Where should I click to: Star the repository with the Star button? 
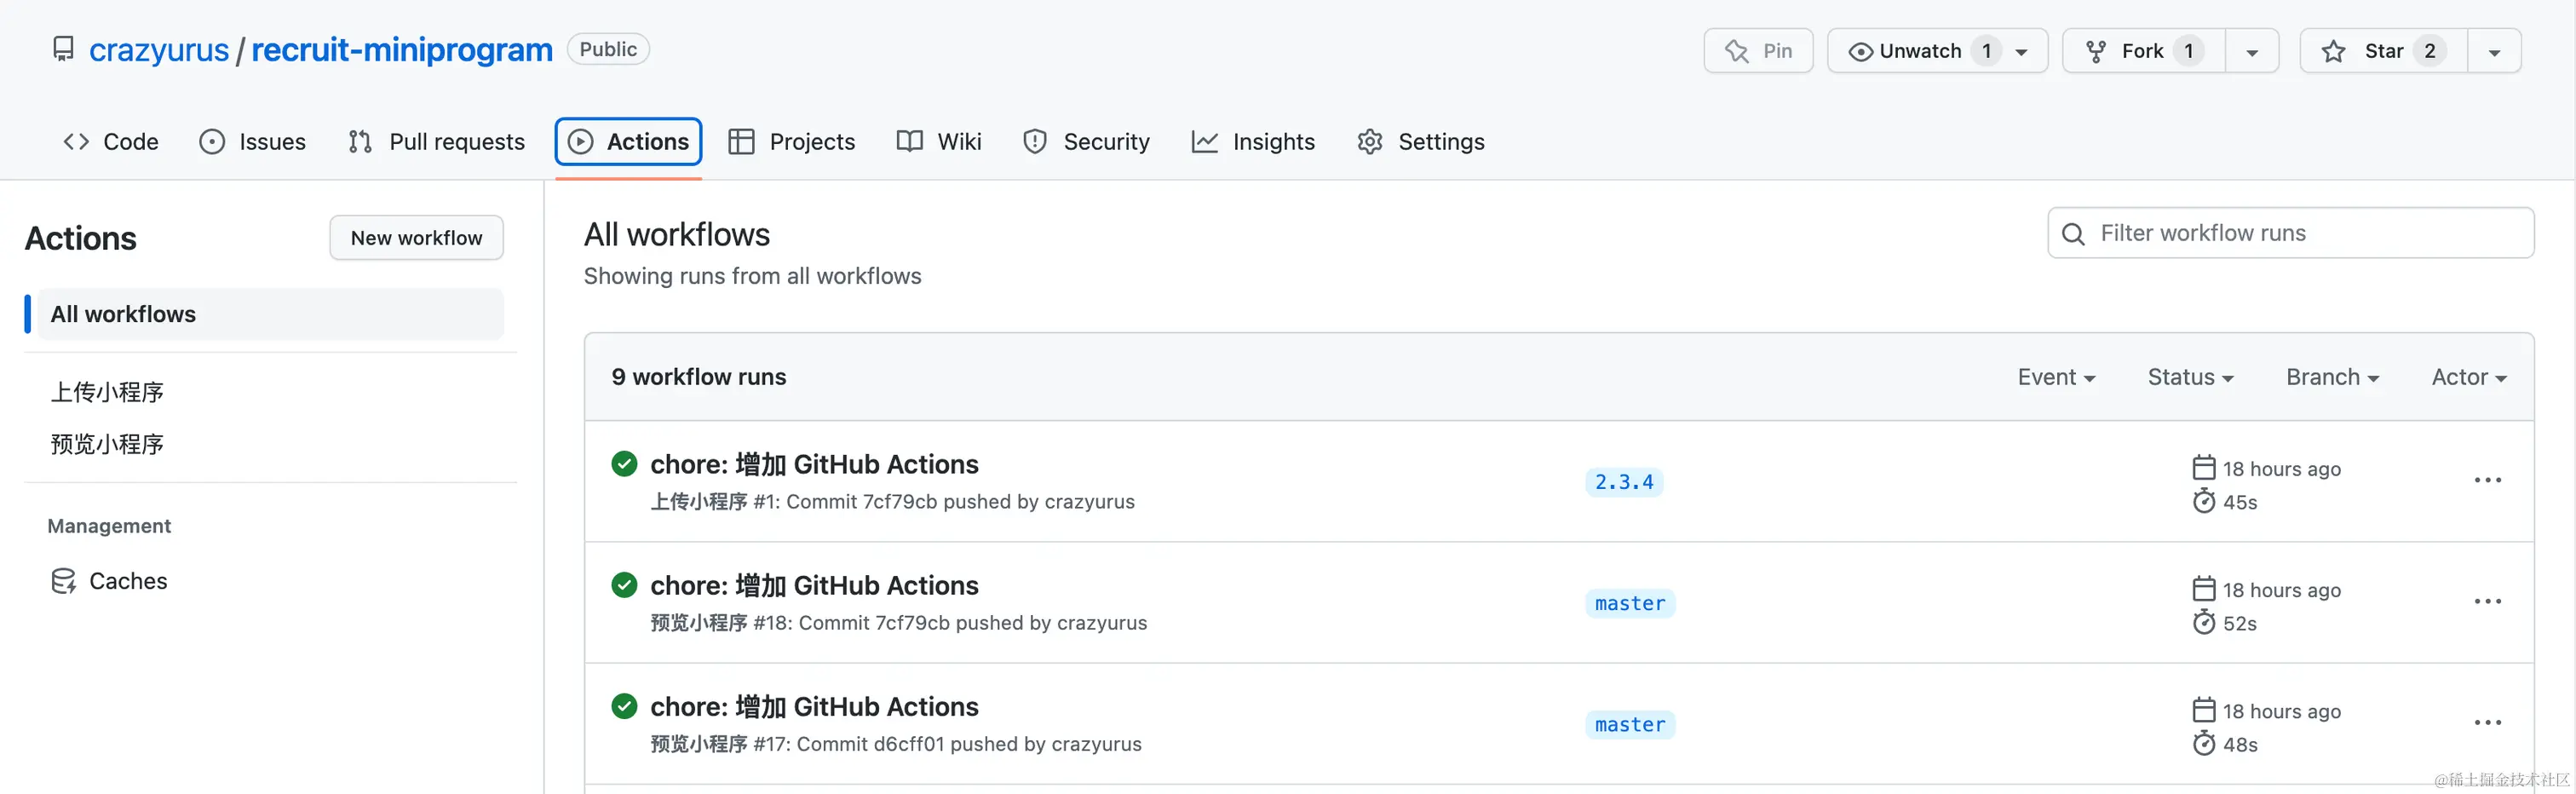pyautogui.click(x=2384, y=51)
